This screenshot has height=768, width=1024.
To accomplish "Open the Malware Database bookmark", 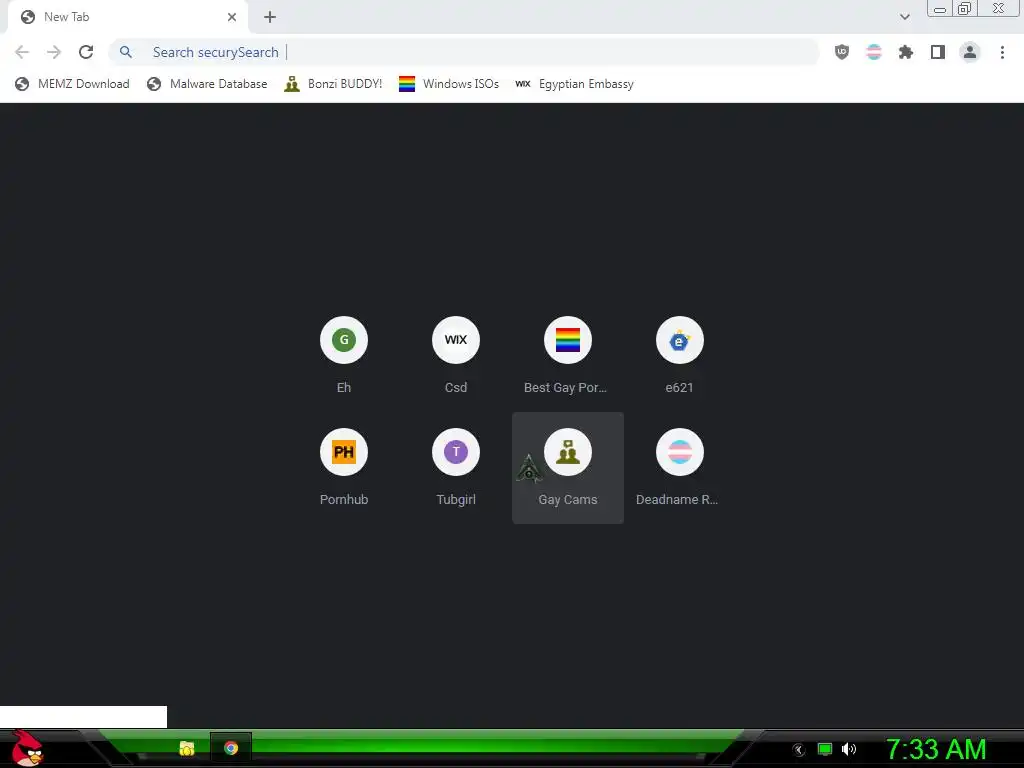I will tap(208, 84).
